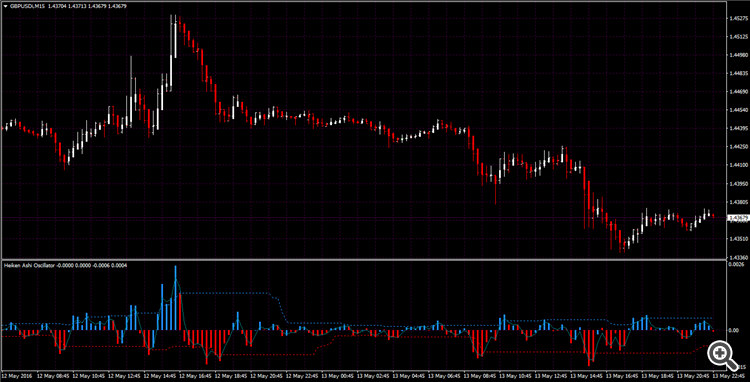This screenshot has width=750, height=382.
Task: Open the chart menu triangle beside GBPUSD,M15
Action: coord(5,6)
